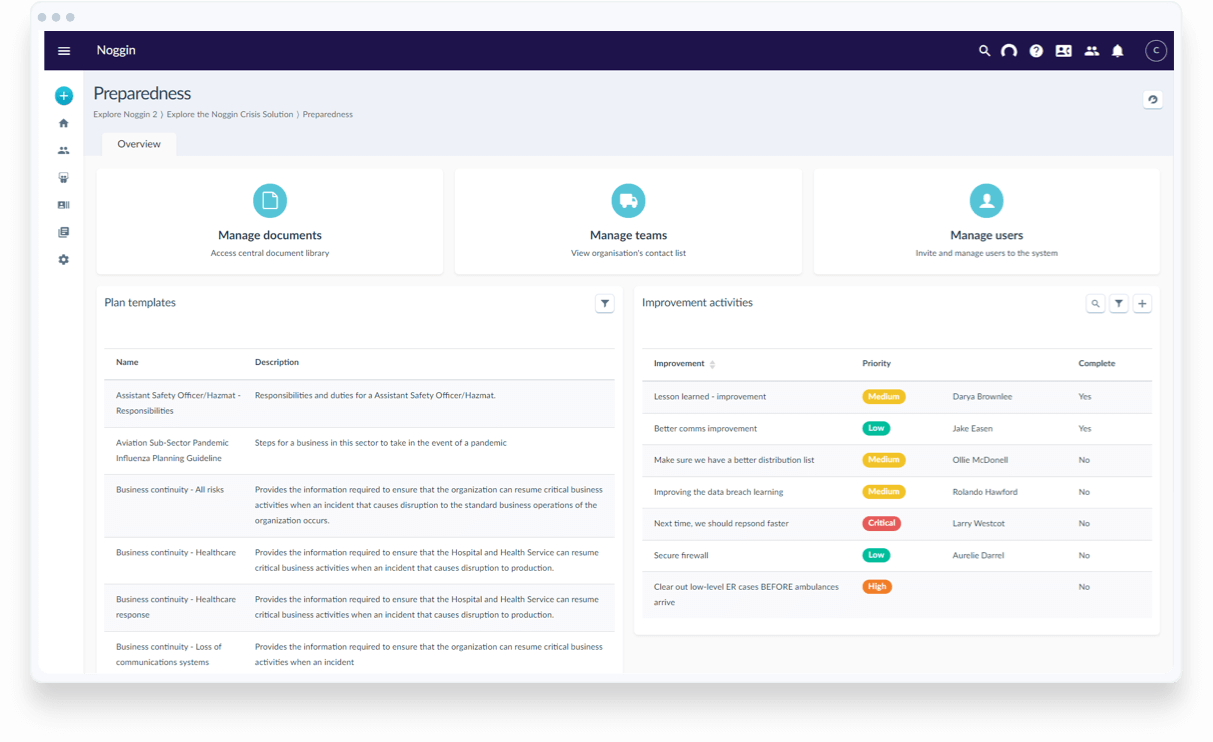
Task: Open the Manage teams card
Action: (628, 221)
